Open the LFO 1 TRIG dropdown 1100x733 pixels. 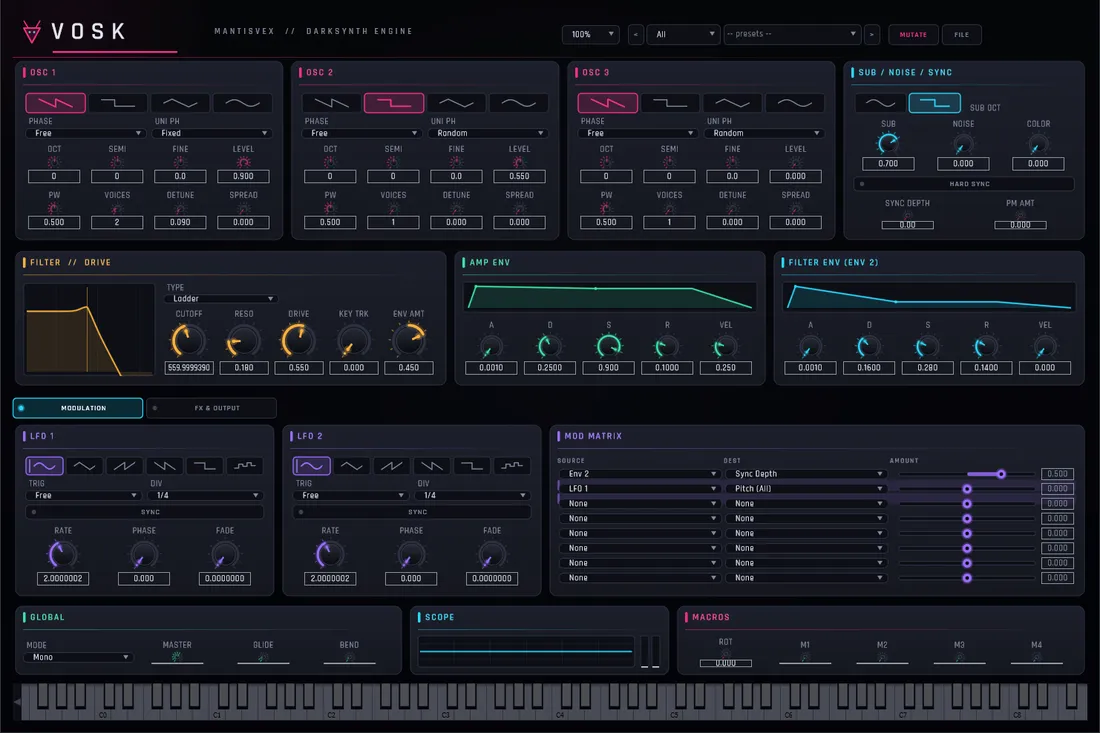[83, 495]
